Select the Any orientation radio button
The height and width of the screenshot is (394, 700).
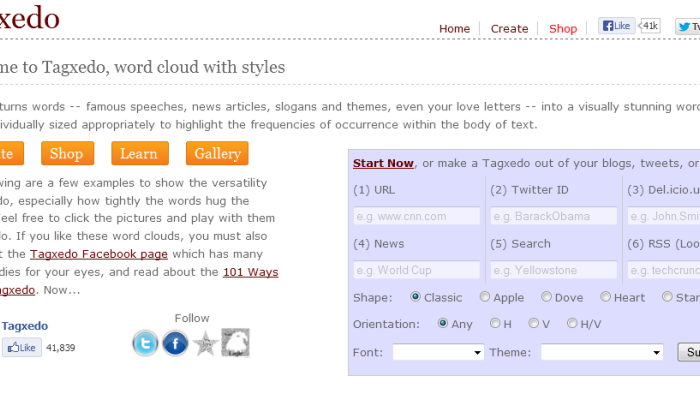[x=442, y=323]
